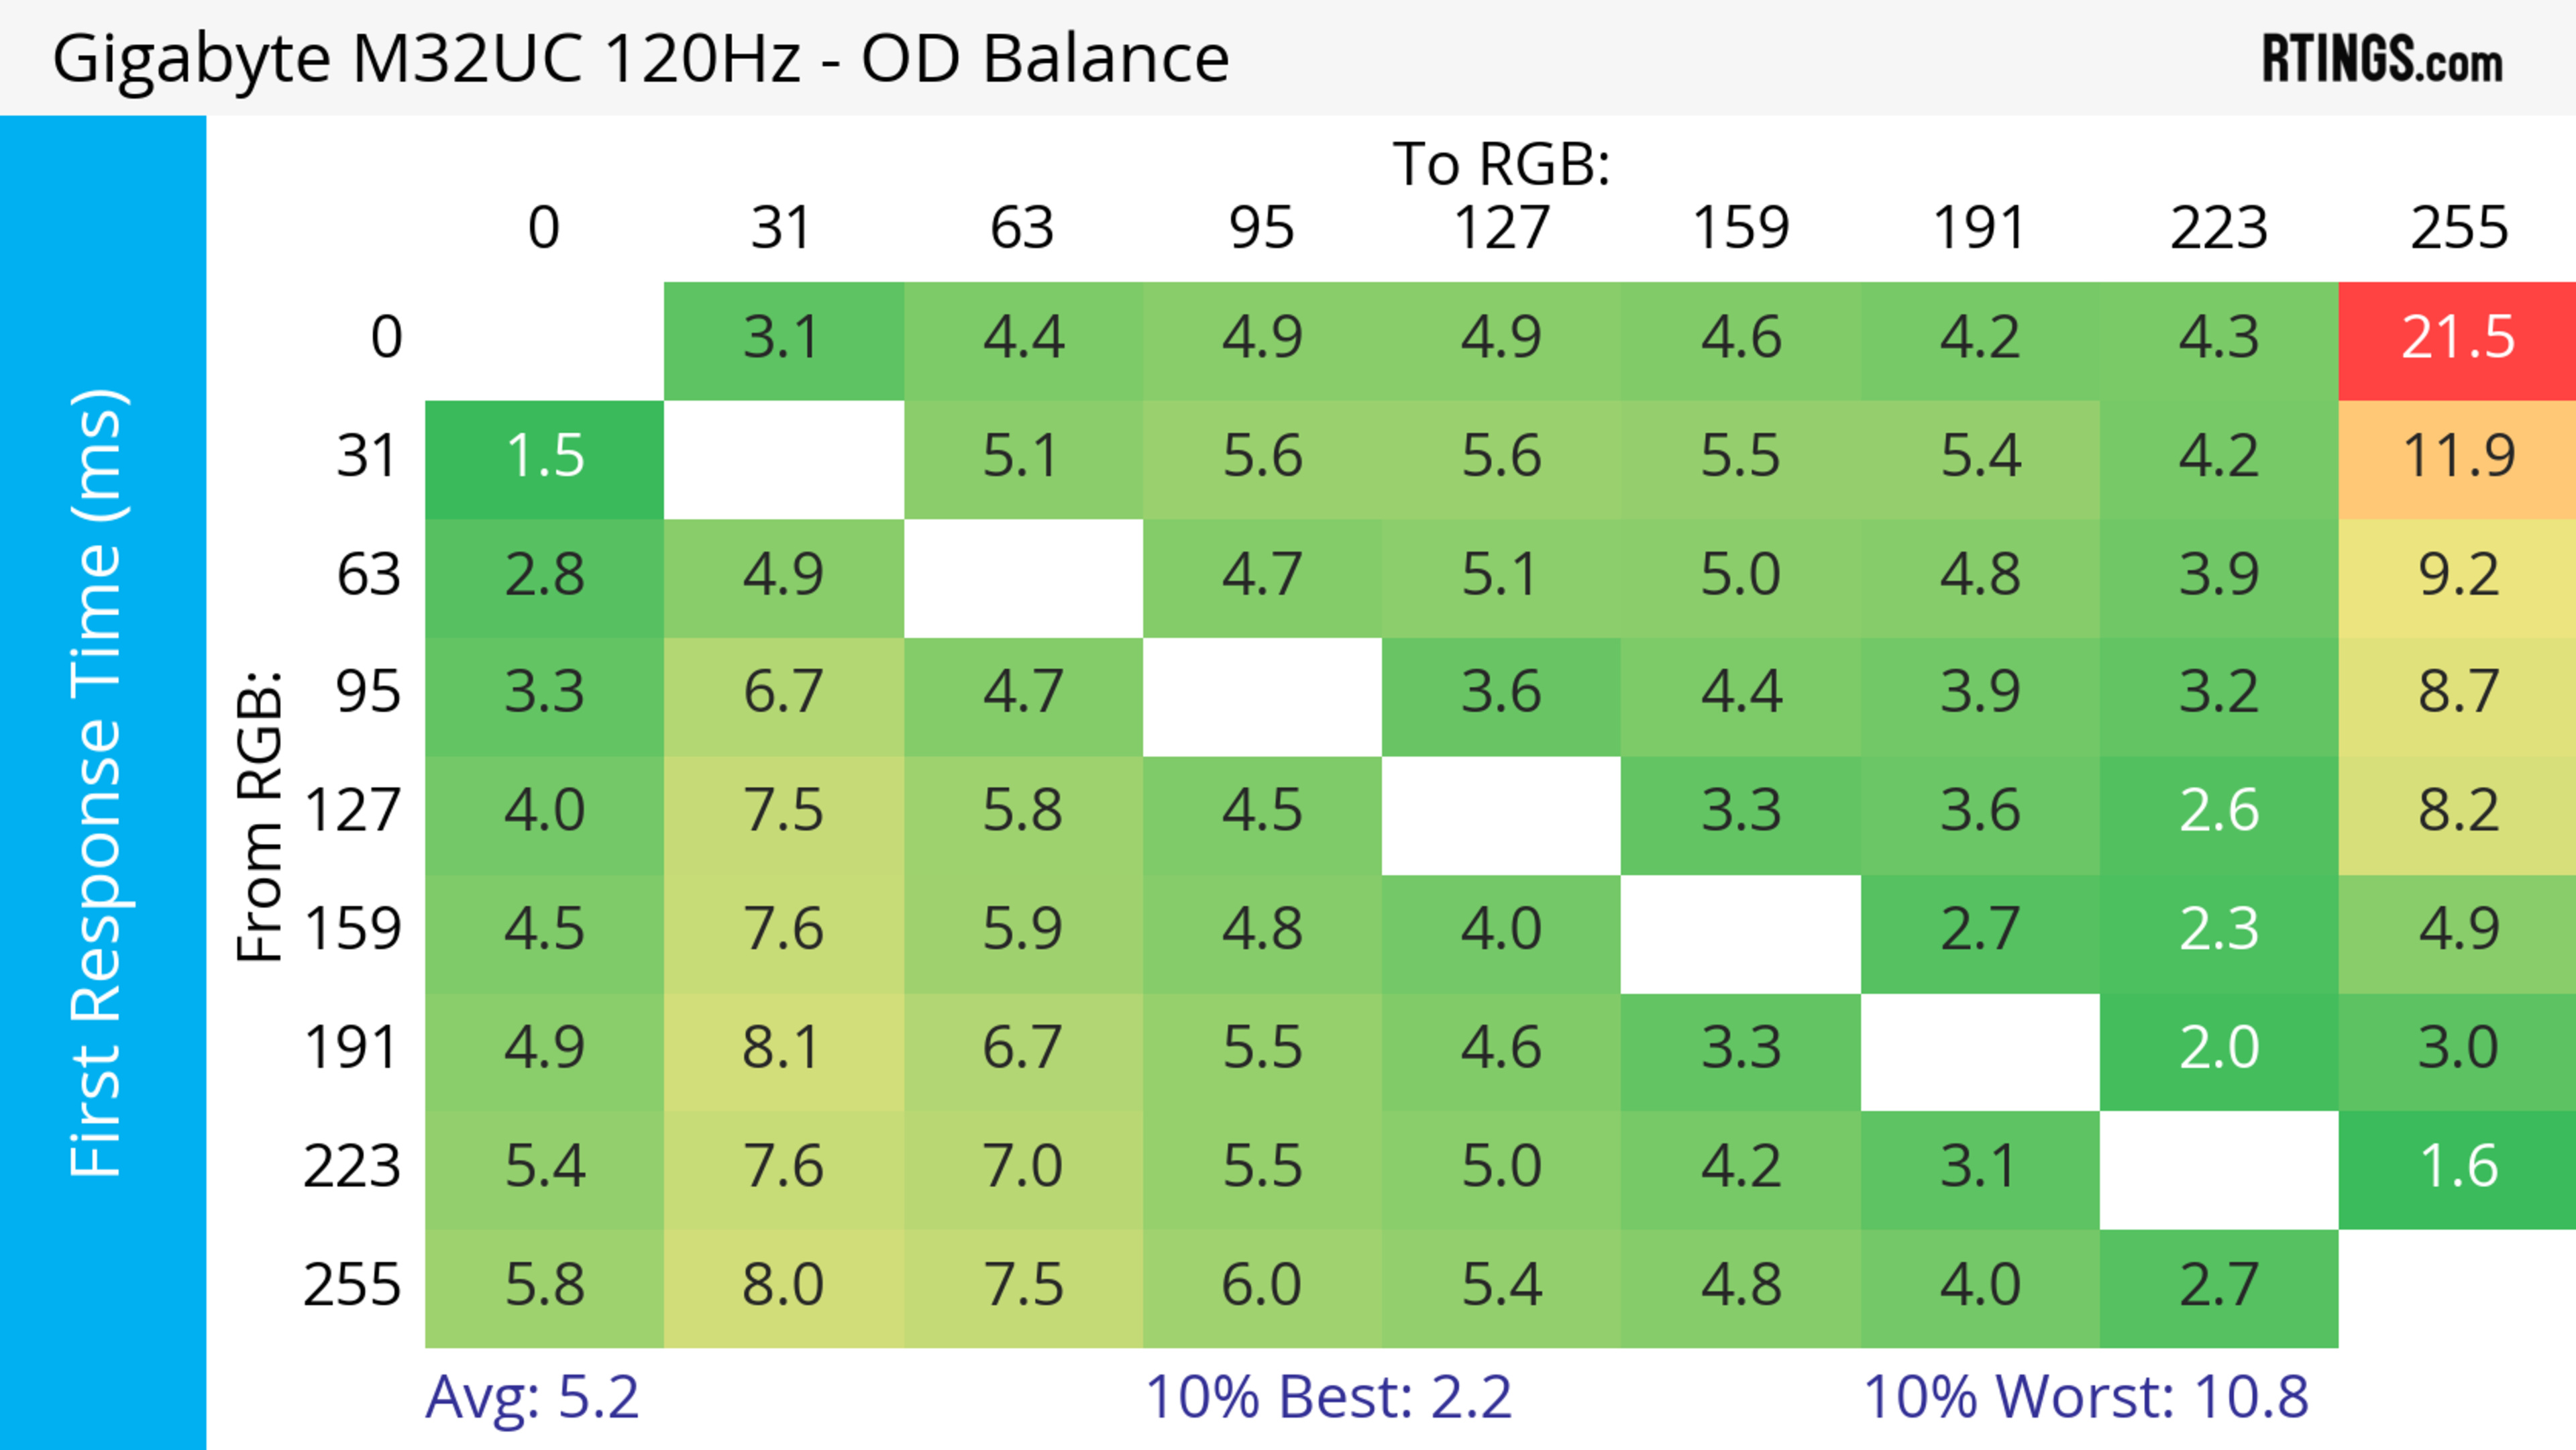Viewport: 2576px width, 1450px height.
Task: Click the First Response Time sidebar label
Action: click(98, 782)
